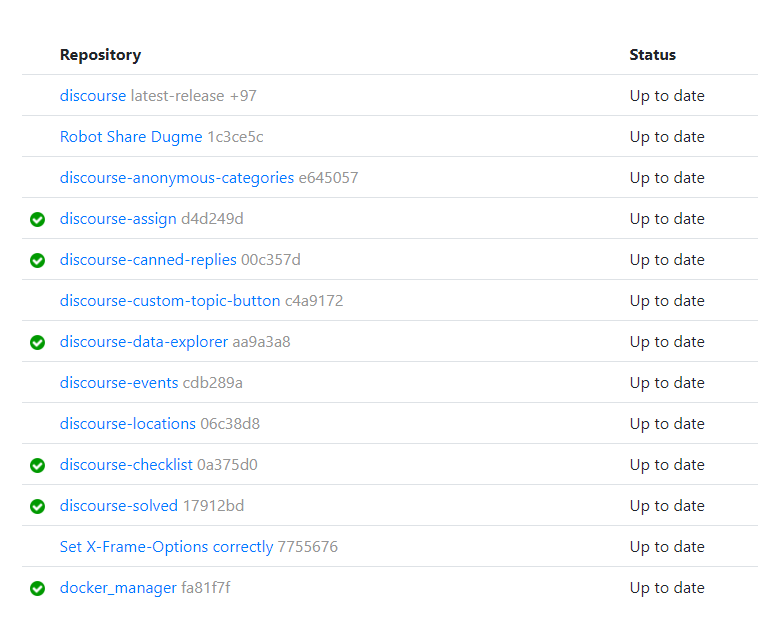Click green check icon beside docker_manager

(x=37, y=588)
